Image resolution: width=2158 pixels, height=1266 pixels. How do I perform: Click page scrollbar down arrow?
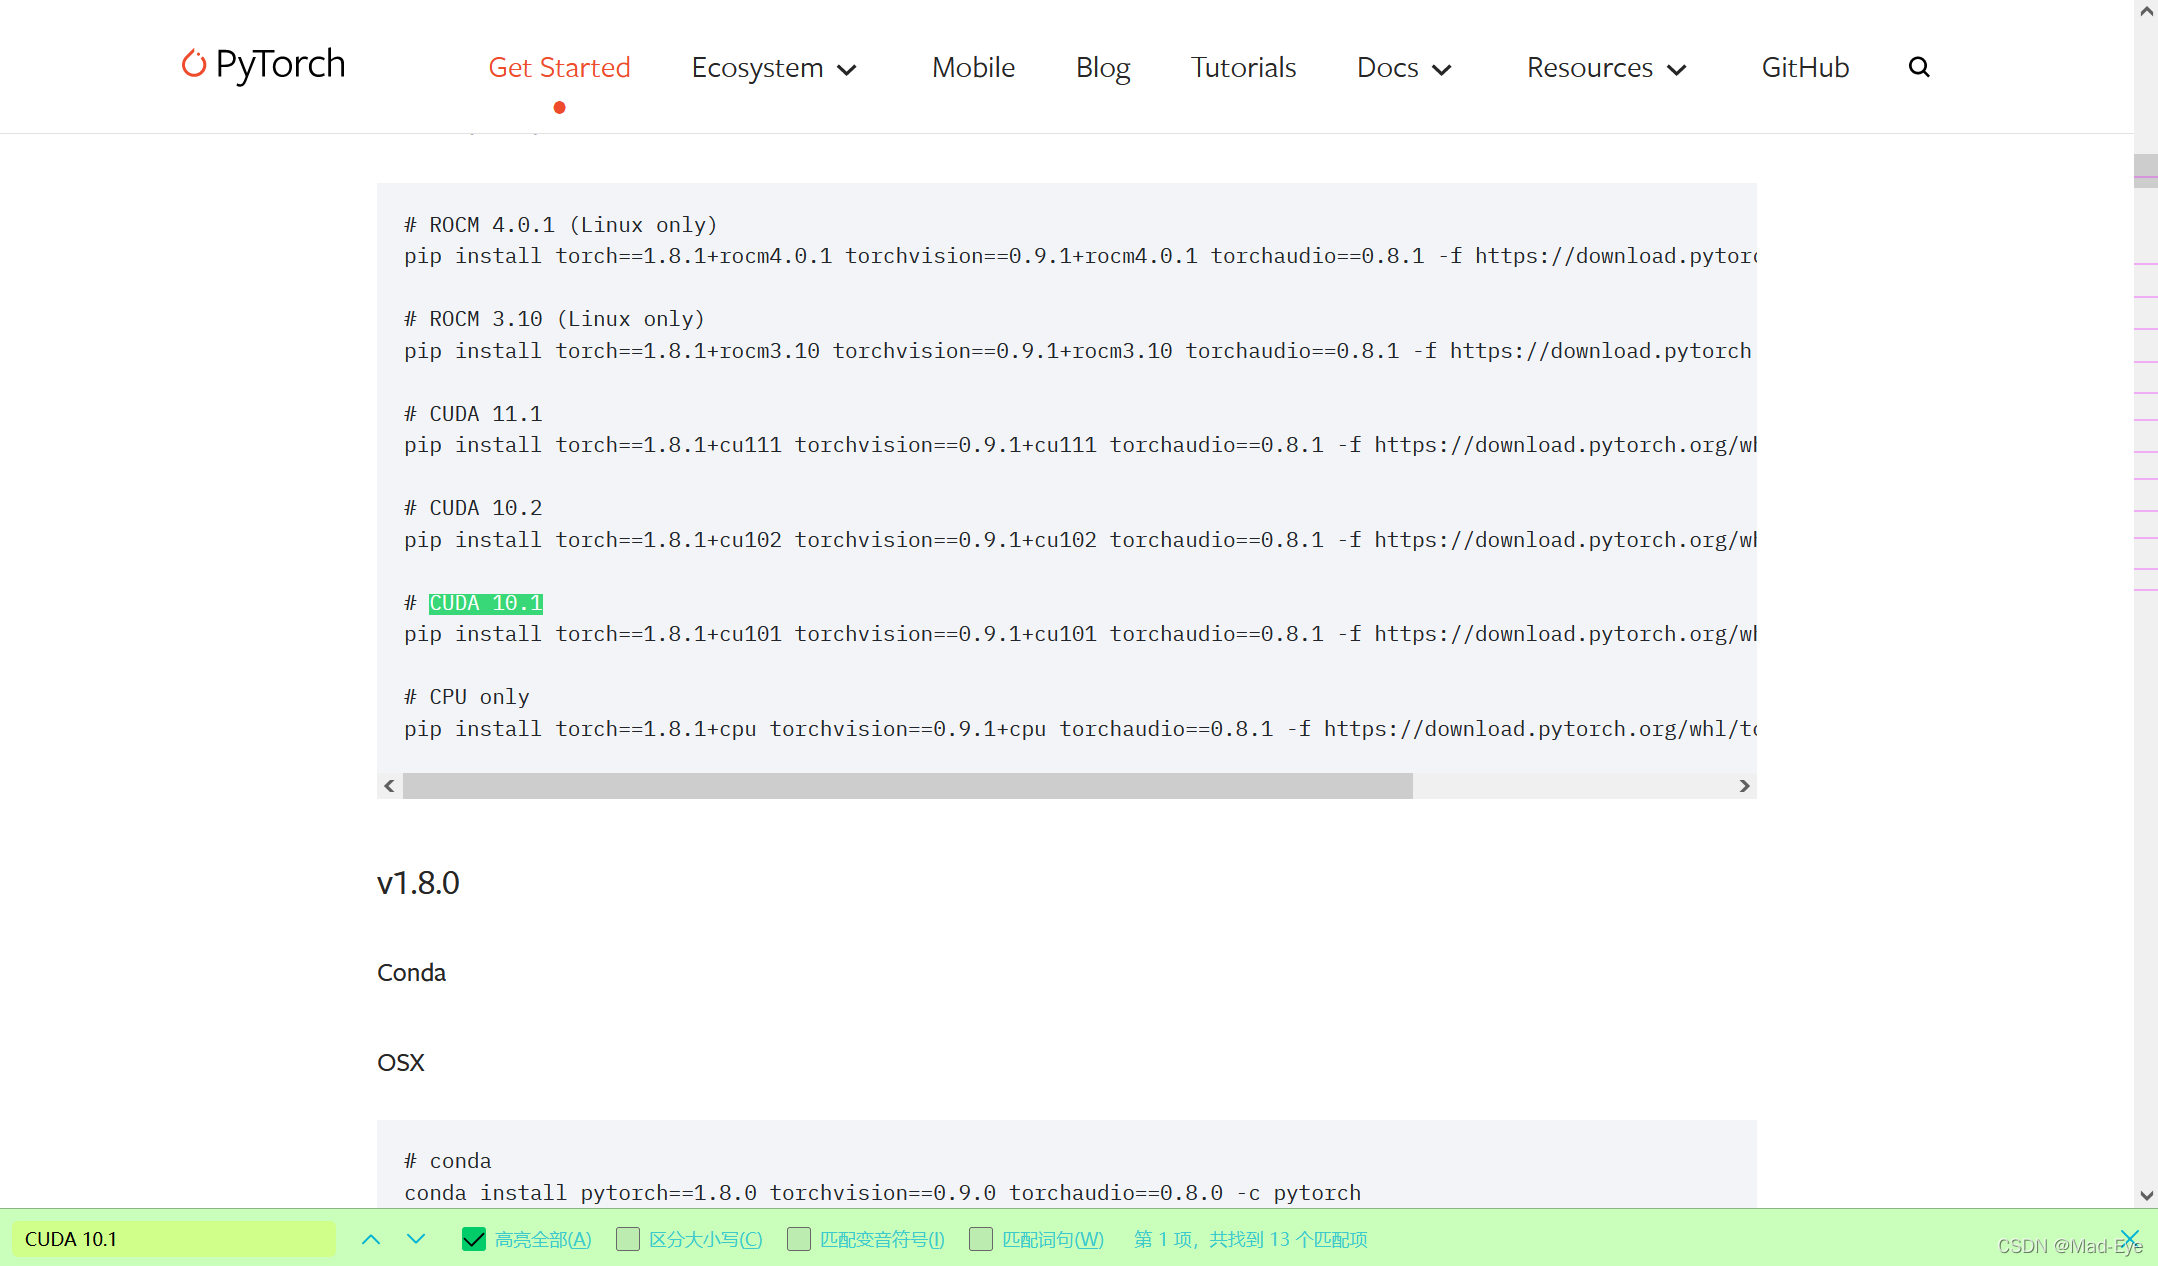point(2146,1195)
